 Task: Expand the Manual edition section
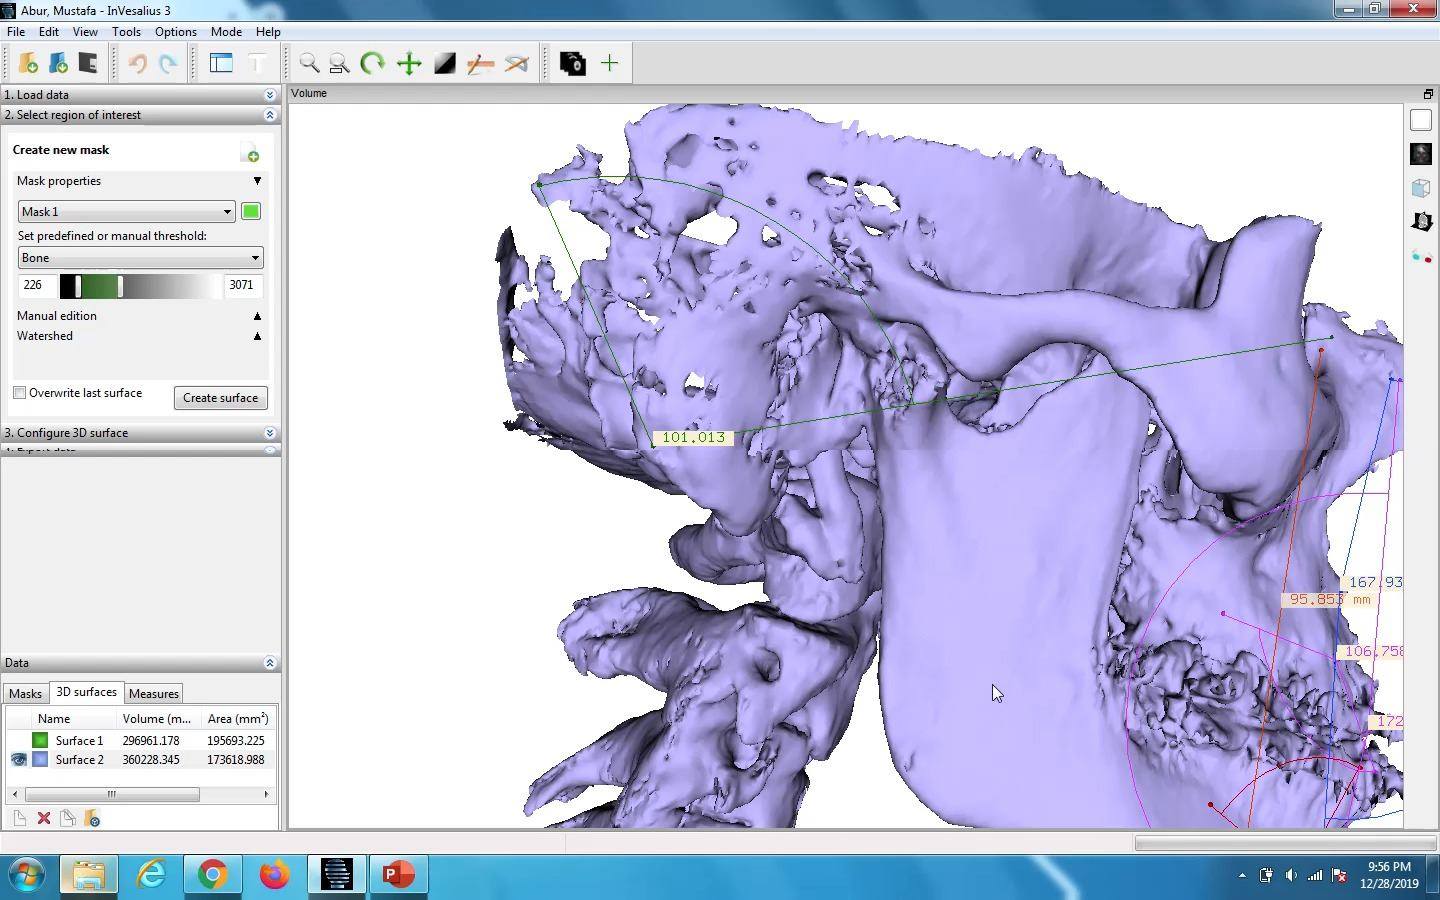pyautogui.click(x=257, y=316)
